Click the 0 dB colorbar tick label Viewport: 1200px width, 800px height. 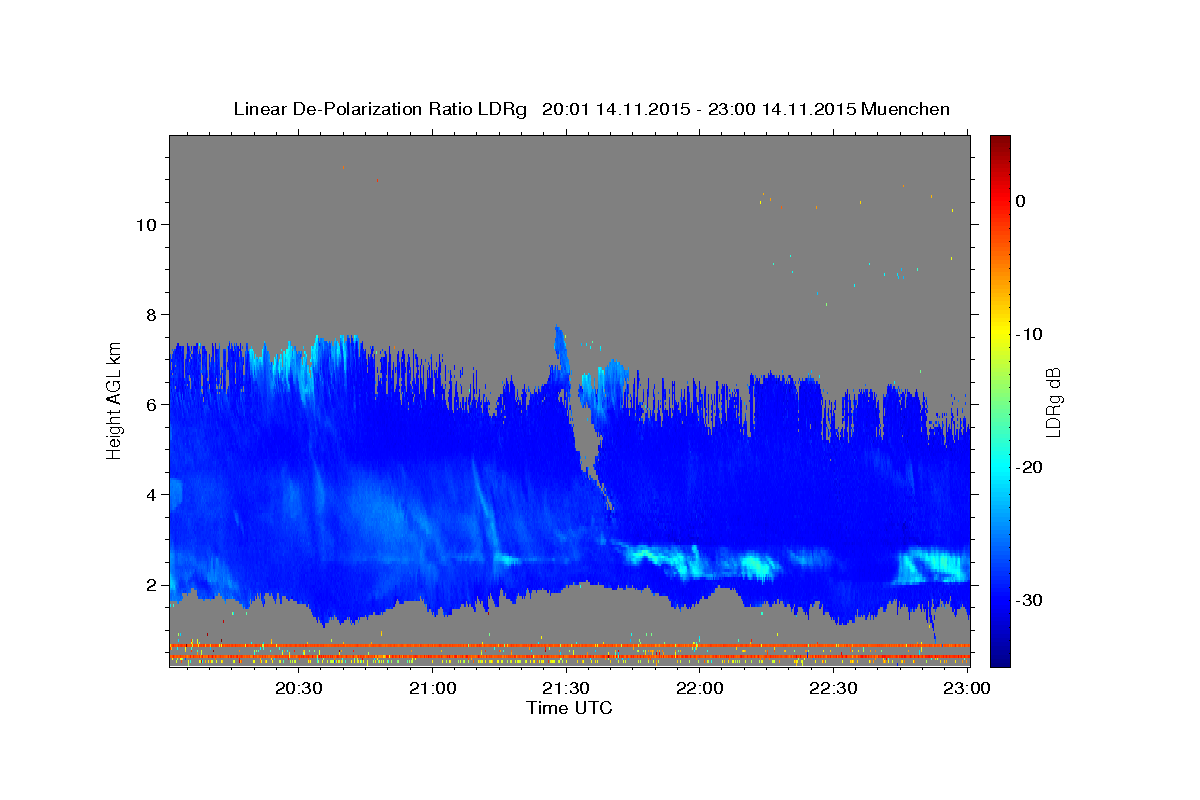point(1020,201)
